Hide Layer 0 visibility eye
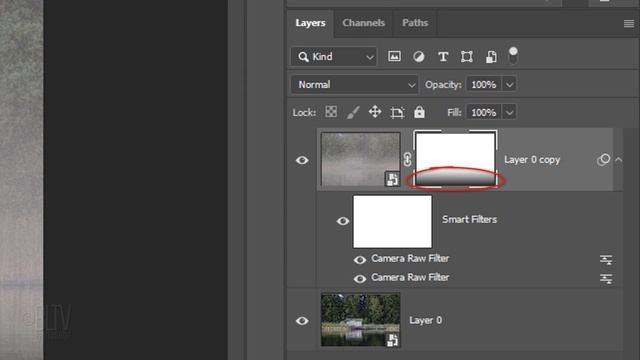The height and width of the screenshot is (360, 640). (x=302, y=320)
